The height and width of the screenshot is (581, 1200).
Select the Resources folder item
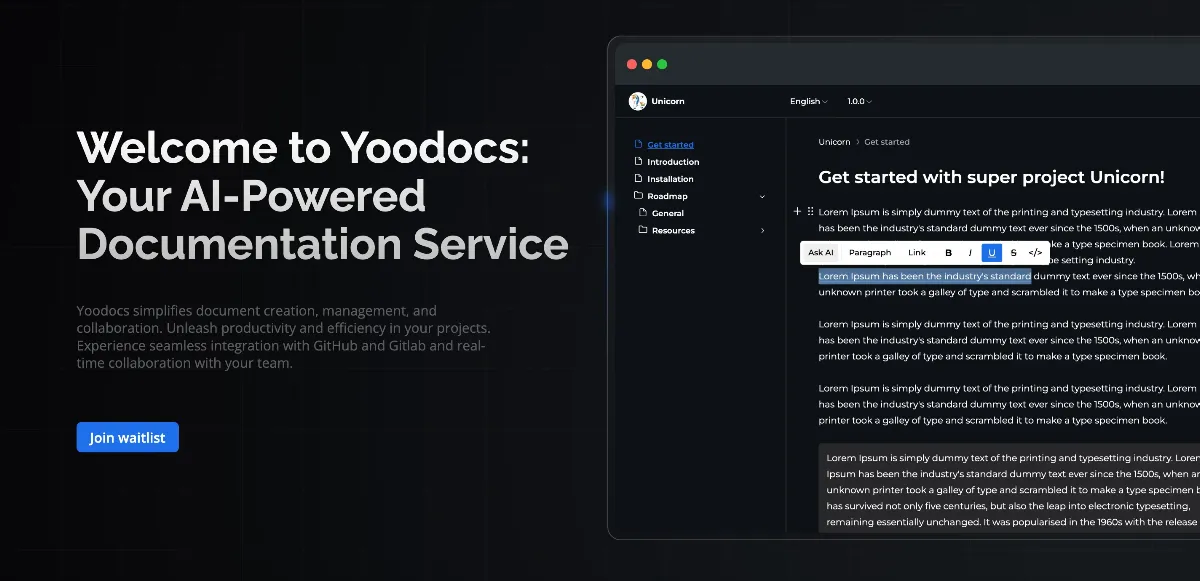[x=673, y=231]
